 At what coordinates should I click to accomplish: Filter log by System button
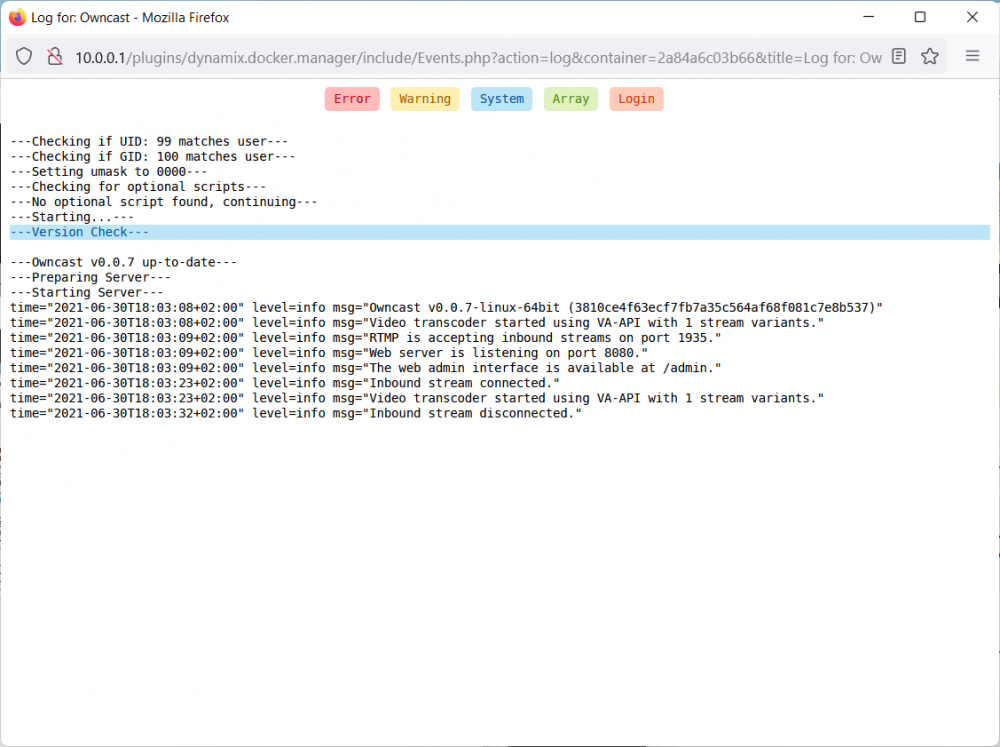pos(502,99)
